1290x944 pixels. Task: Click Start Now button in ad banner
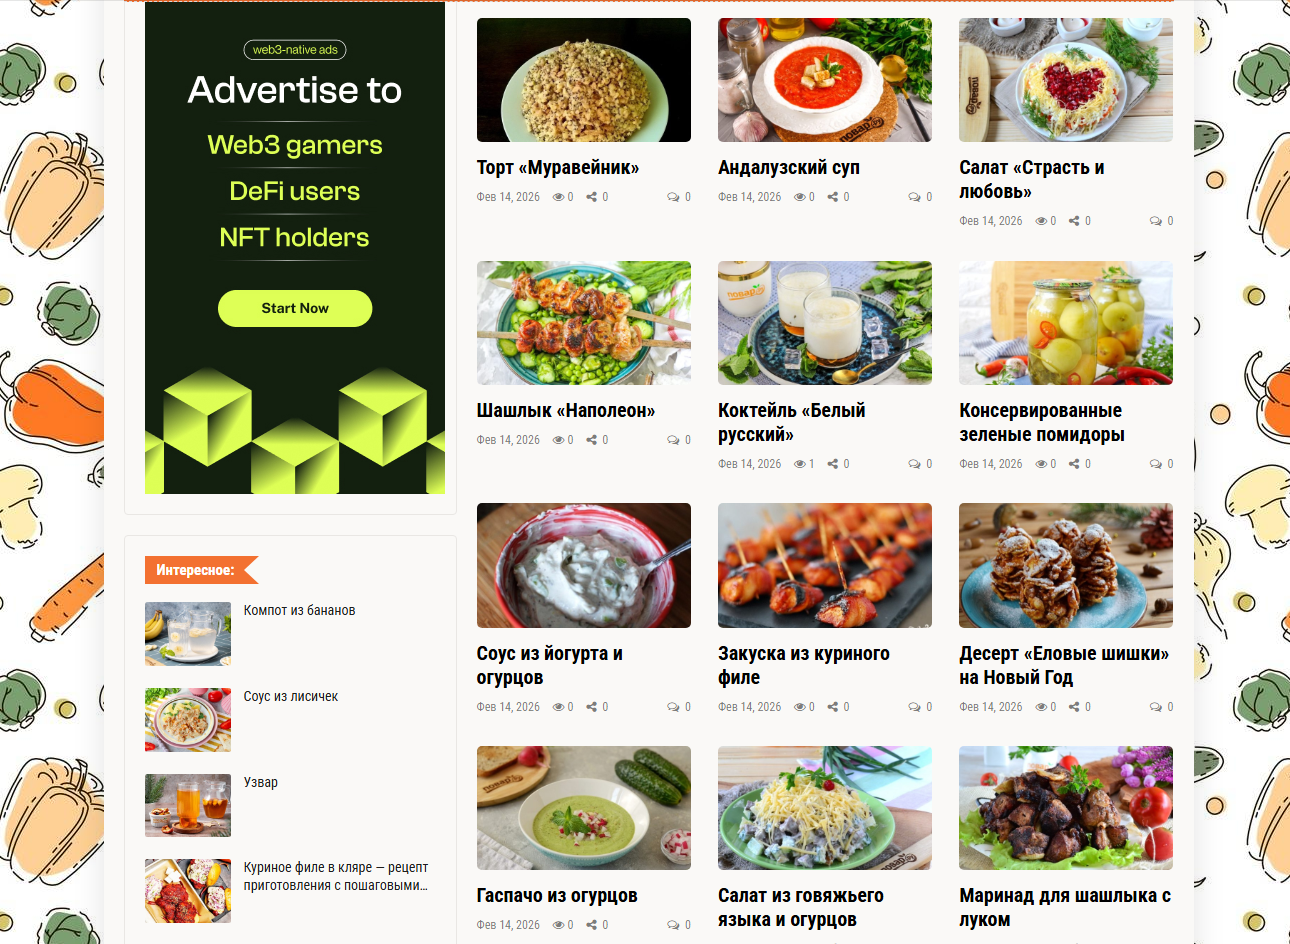[x=295, y=308]
